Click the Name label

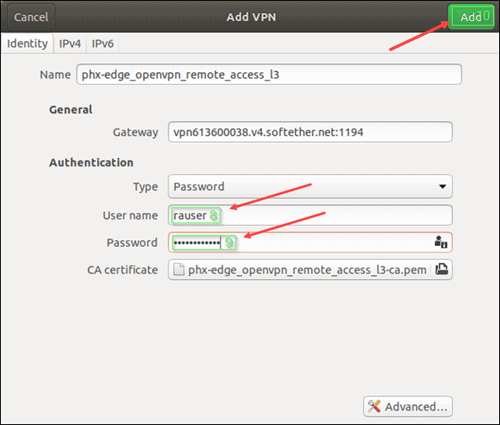tap(55, 75)
